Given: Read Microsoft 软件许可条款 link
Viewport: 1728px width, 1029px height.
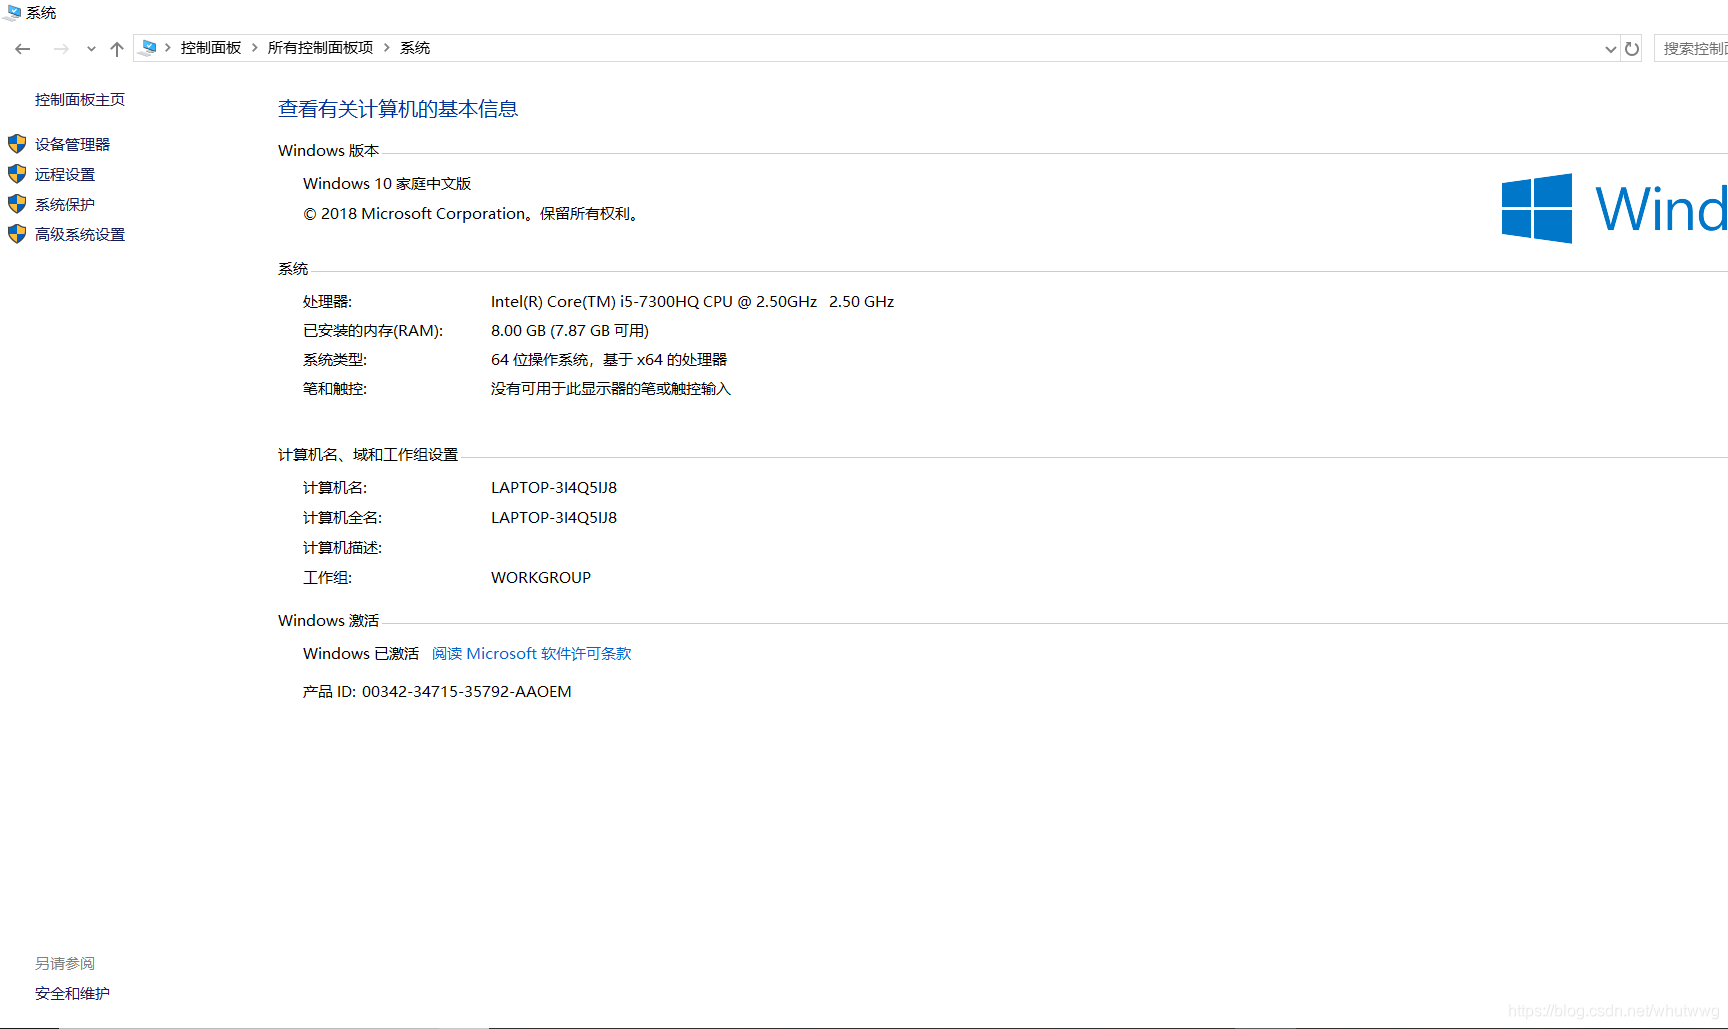Looking at the screenshot, I should (x=532, y=654).
